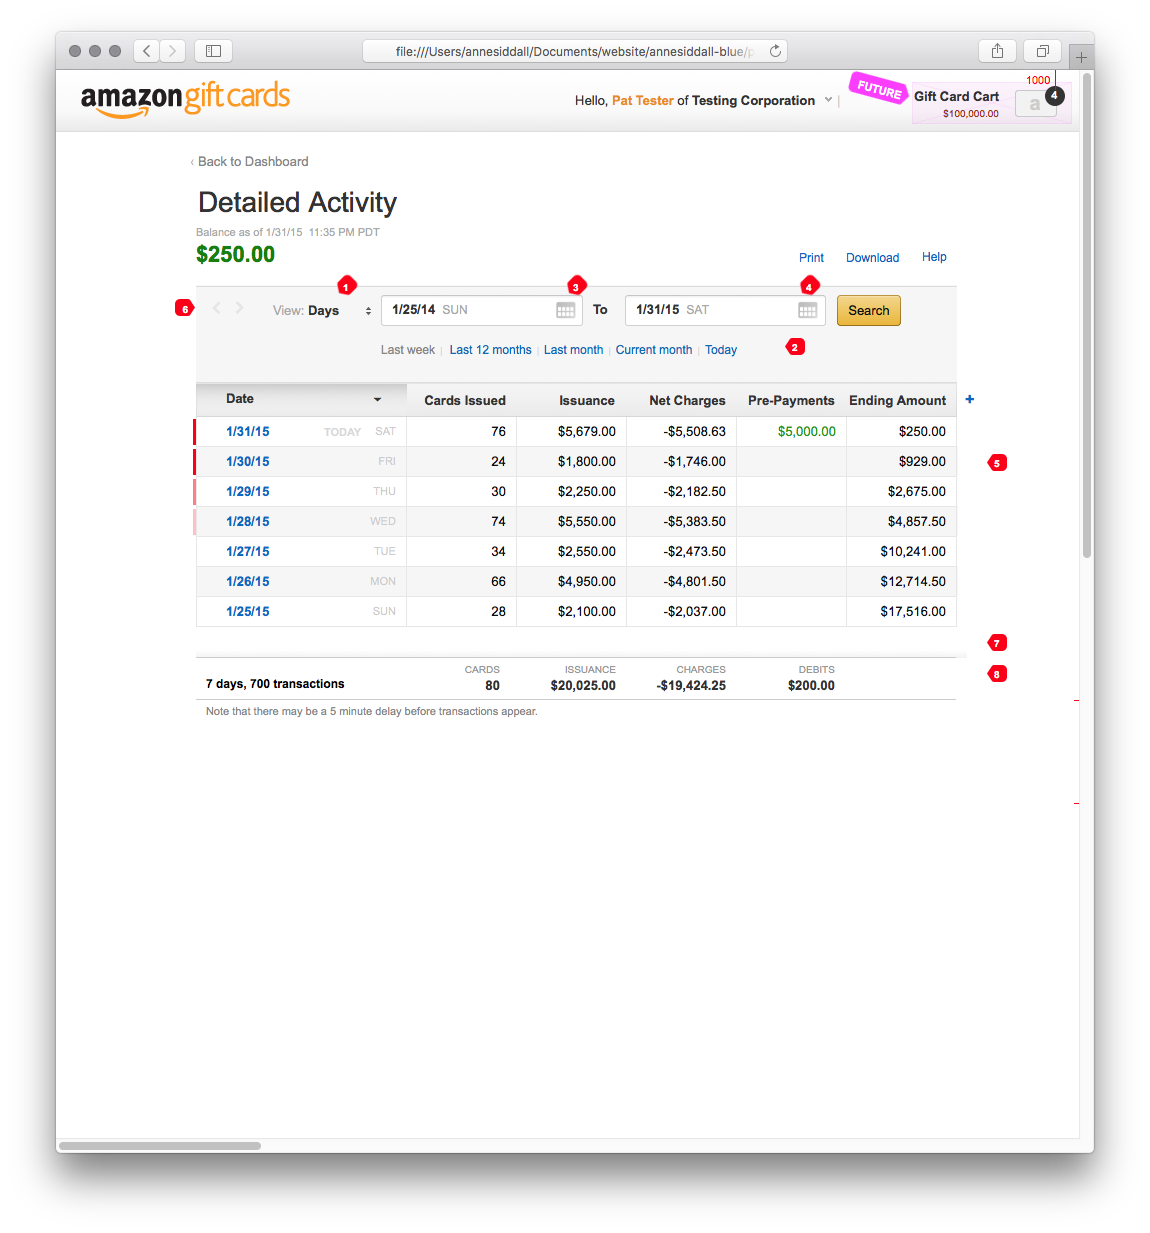Click the Pre-Payments column header
This screenshot has width=1150, height=1233.
(x=791, y=400)
